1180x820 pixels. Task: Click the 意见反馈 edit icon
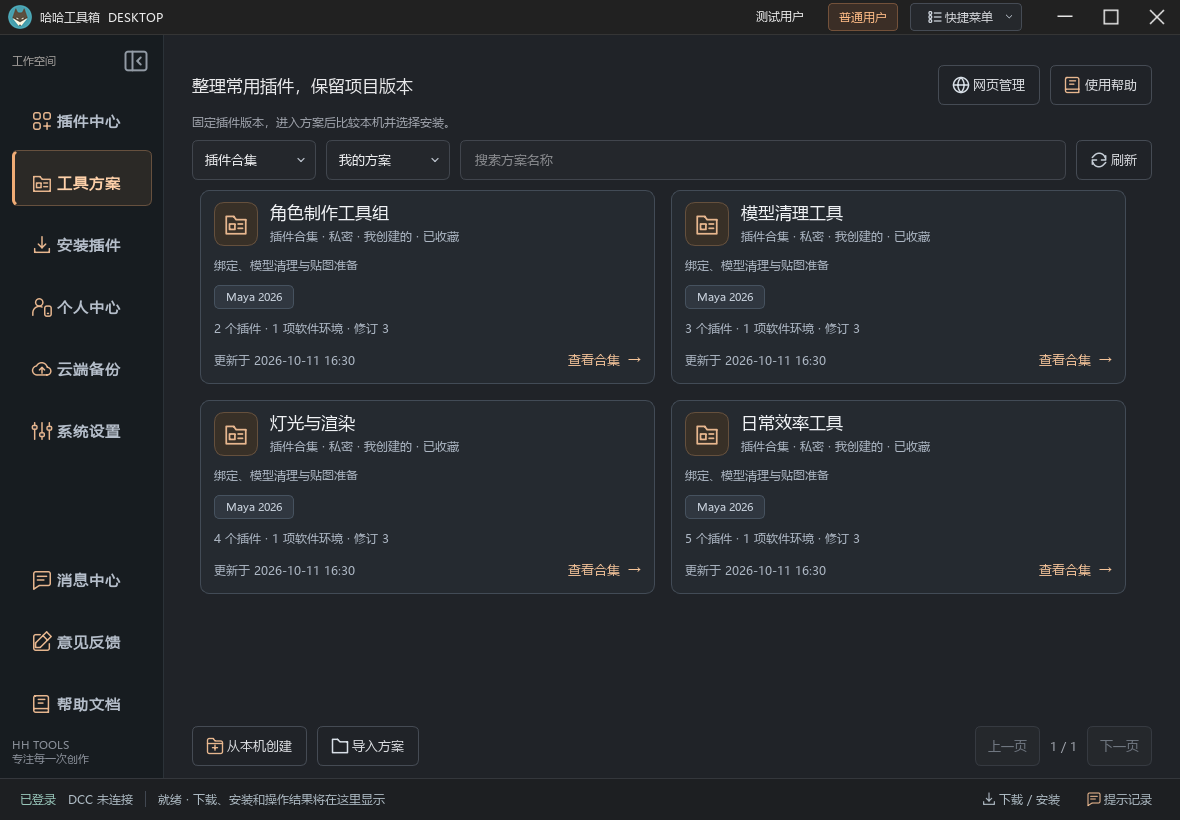click(x=41, y=642)
